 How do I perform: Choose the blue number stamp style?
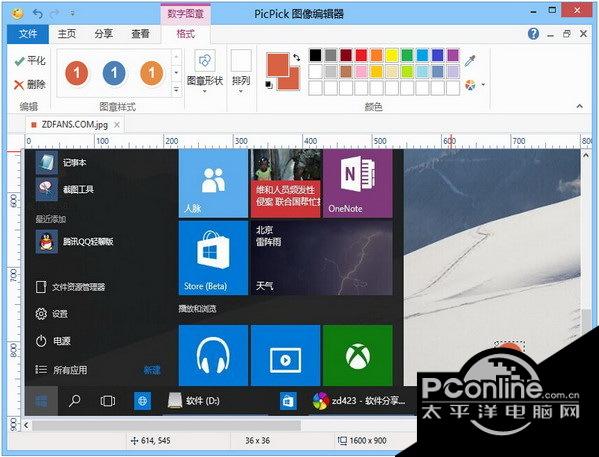coord(114,73)
